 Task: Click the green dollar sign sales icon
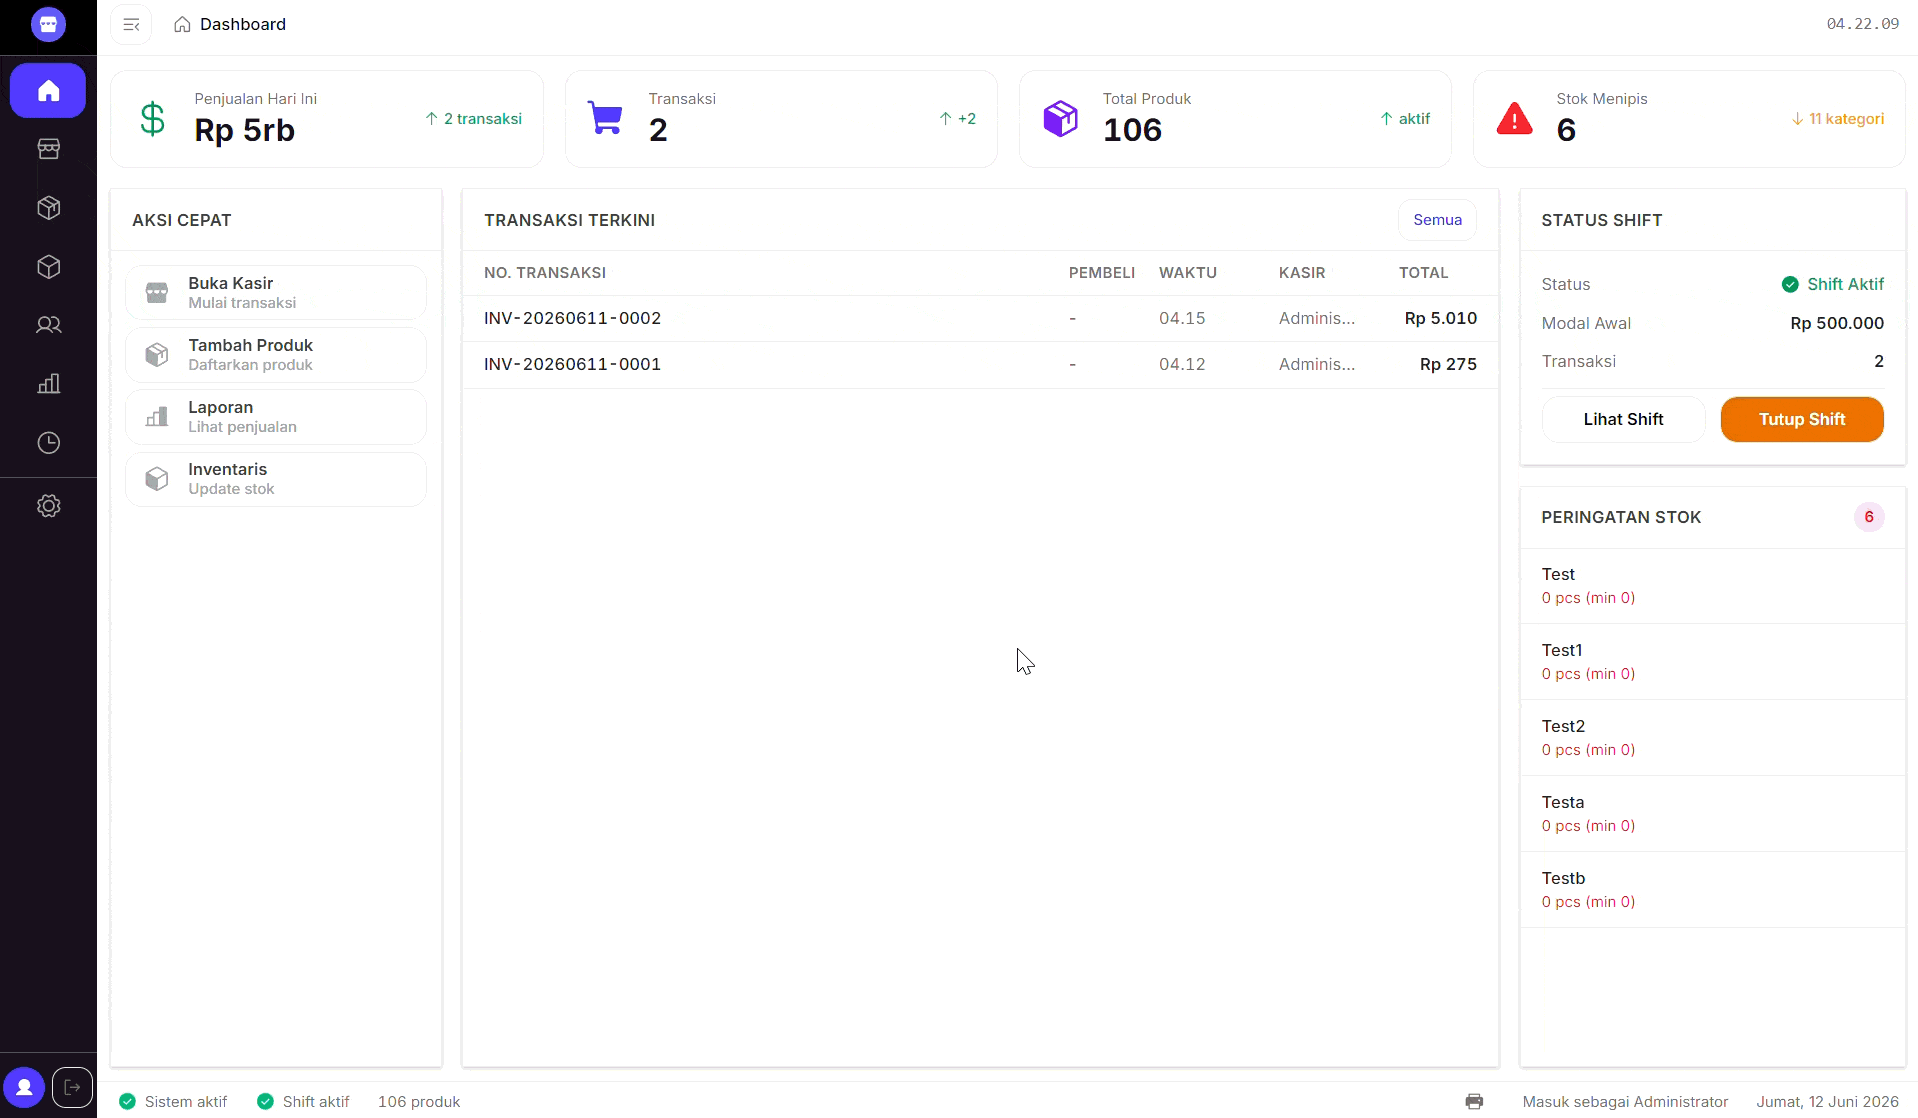[153, 119]
